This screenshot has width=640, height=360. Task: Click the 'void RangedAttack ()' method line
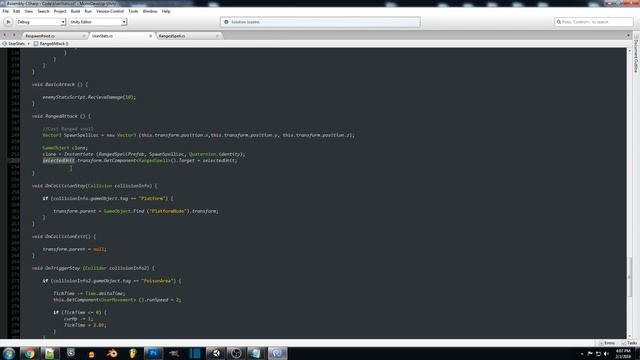click(61, 116)
